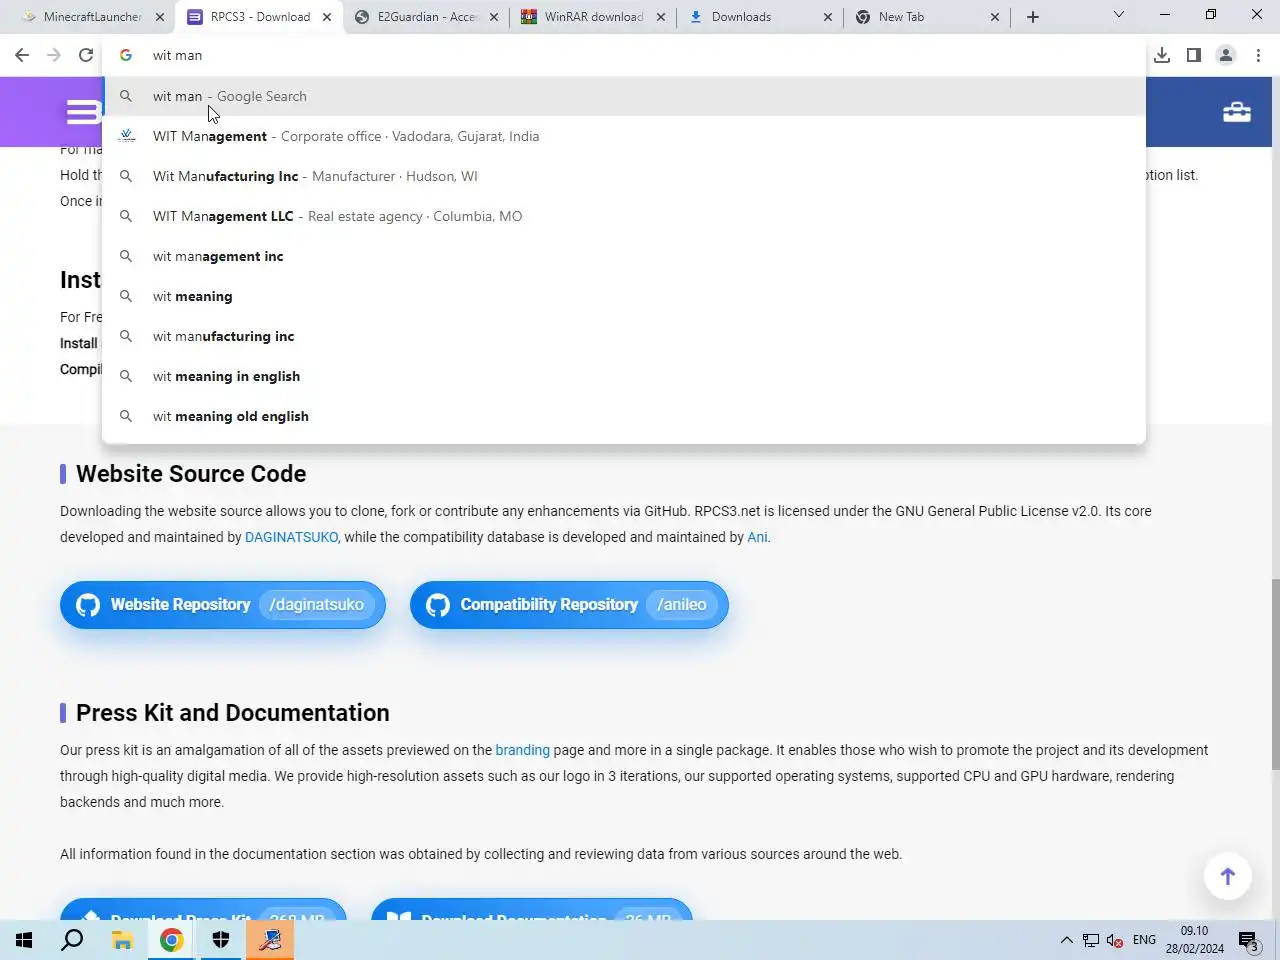Click GitHub icon in Website Repository button
This screenshot has height=960, width=1280.
coord(88,605)
